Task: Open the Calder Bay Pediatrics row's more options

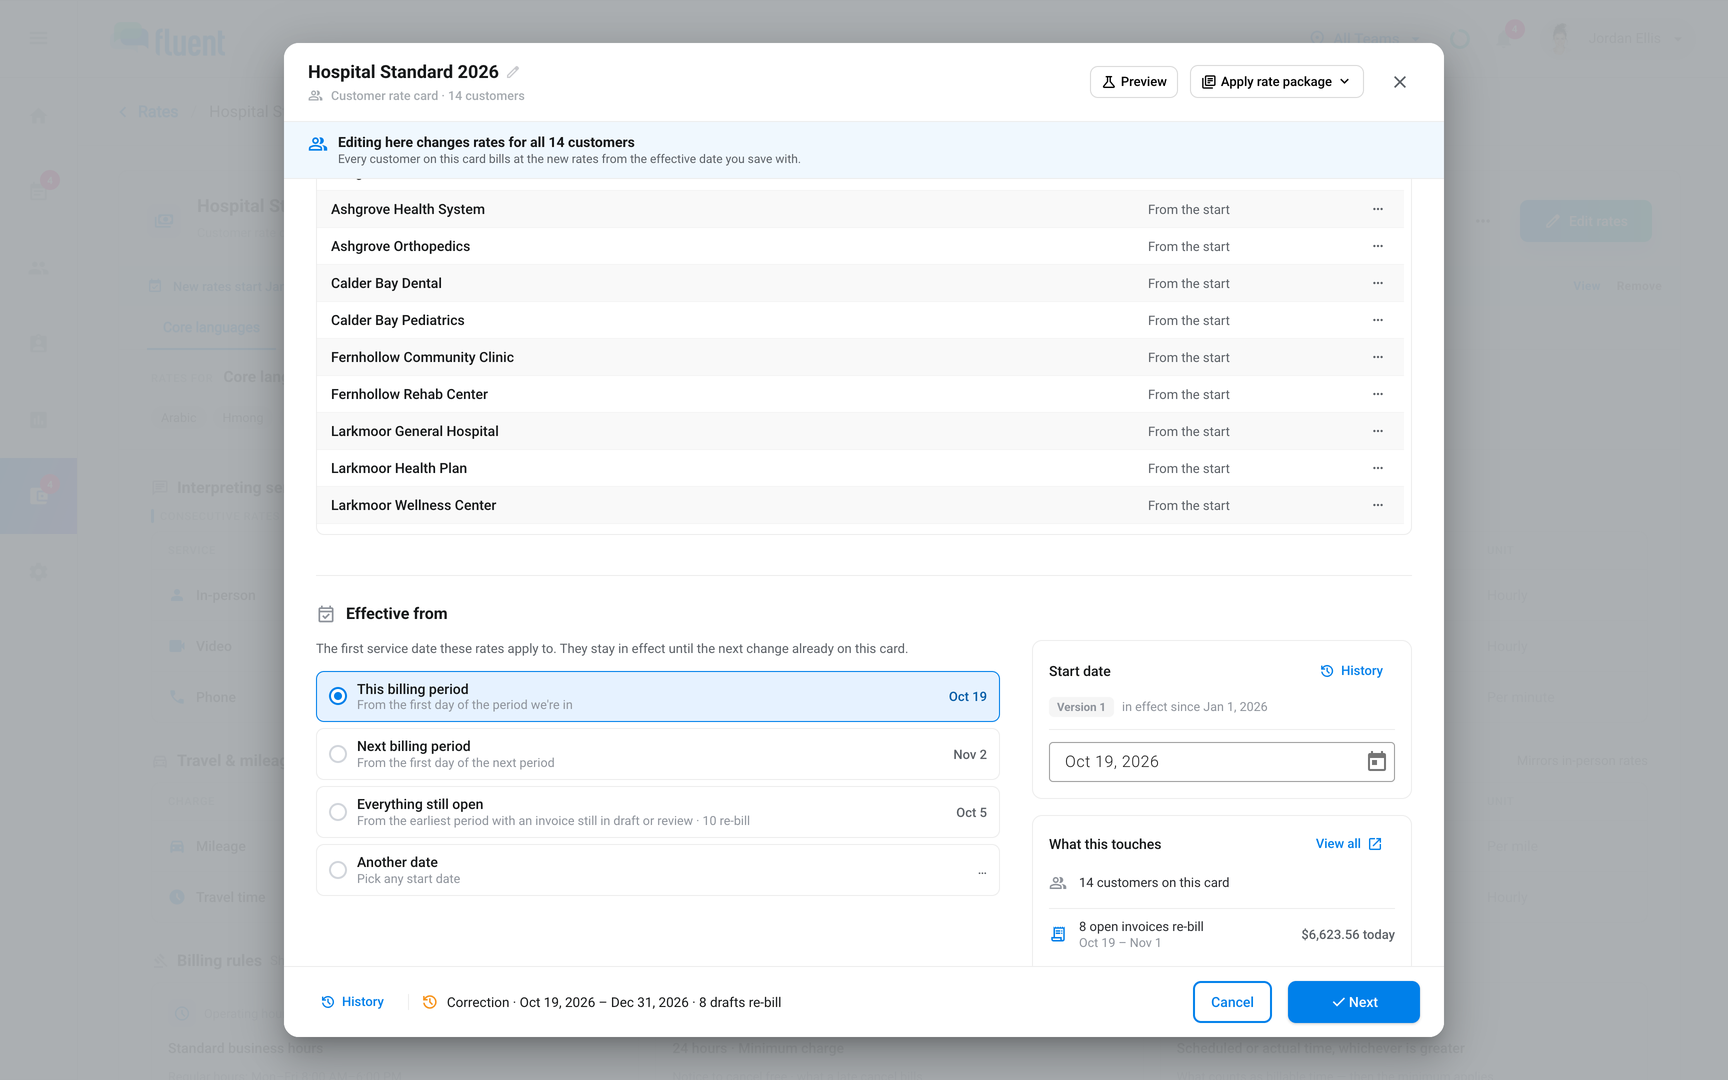Action: (x=1378, y=320)
